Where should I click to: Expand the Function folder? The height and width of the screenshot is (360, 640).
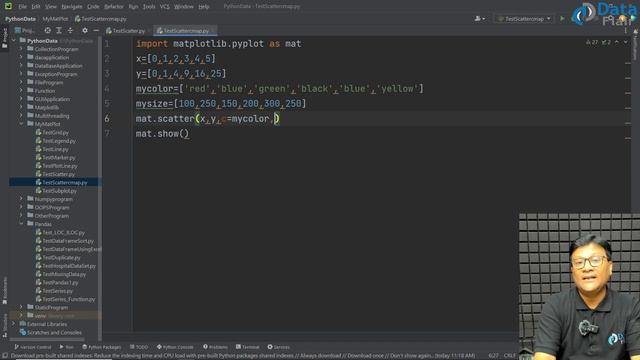coord(21,91)
